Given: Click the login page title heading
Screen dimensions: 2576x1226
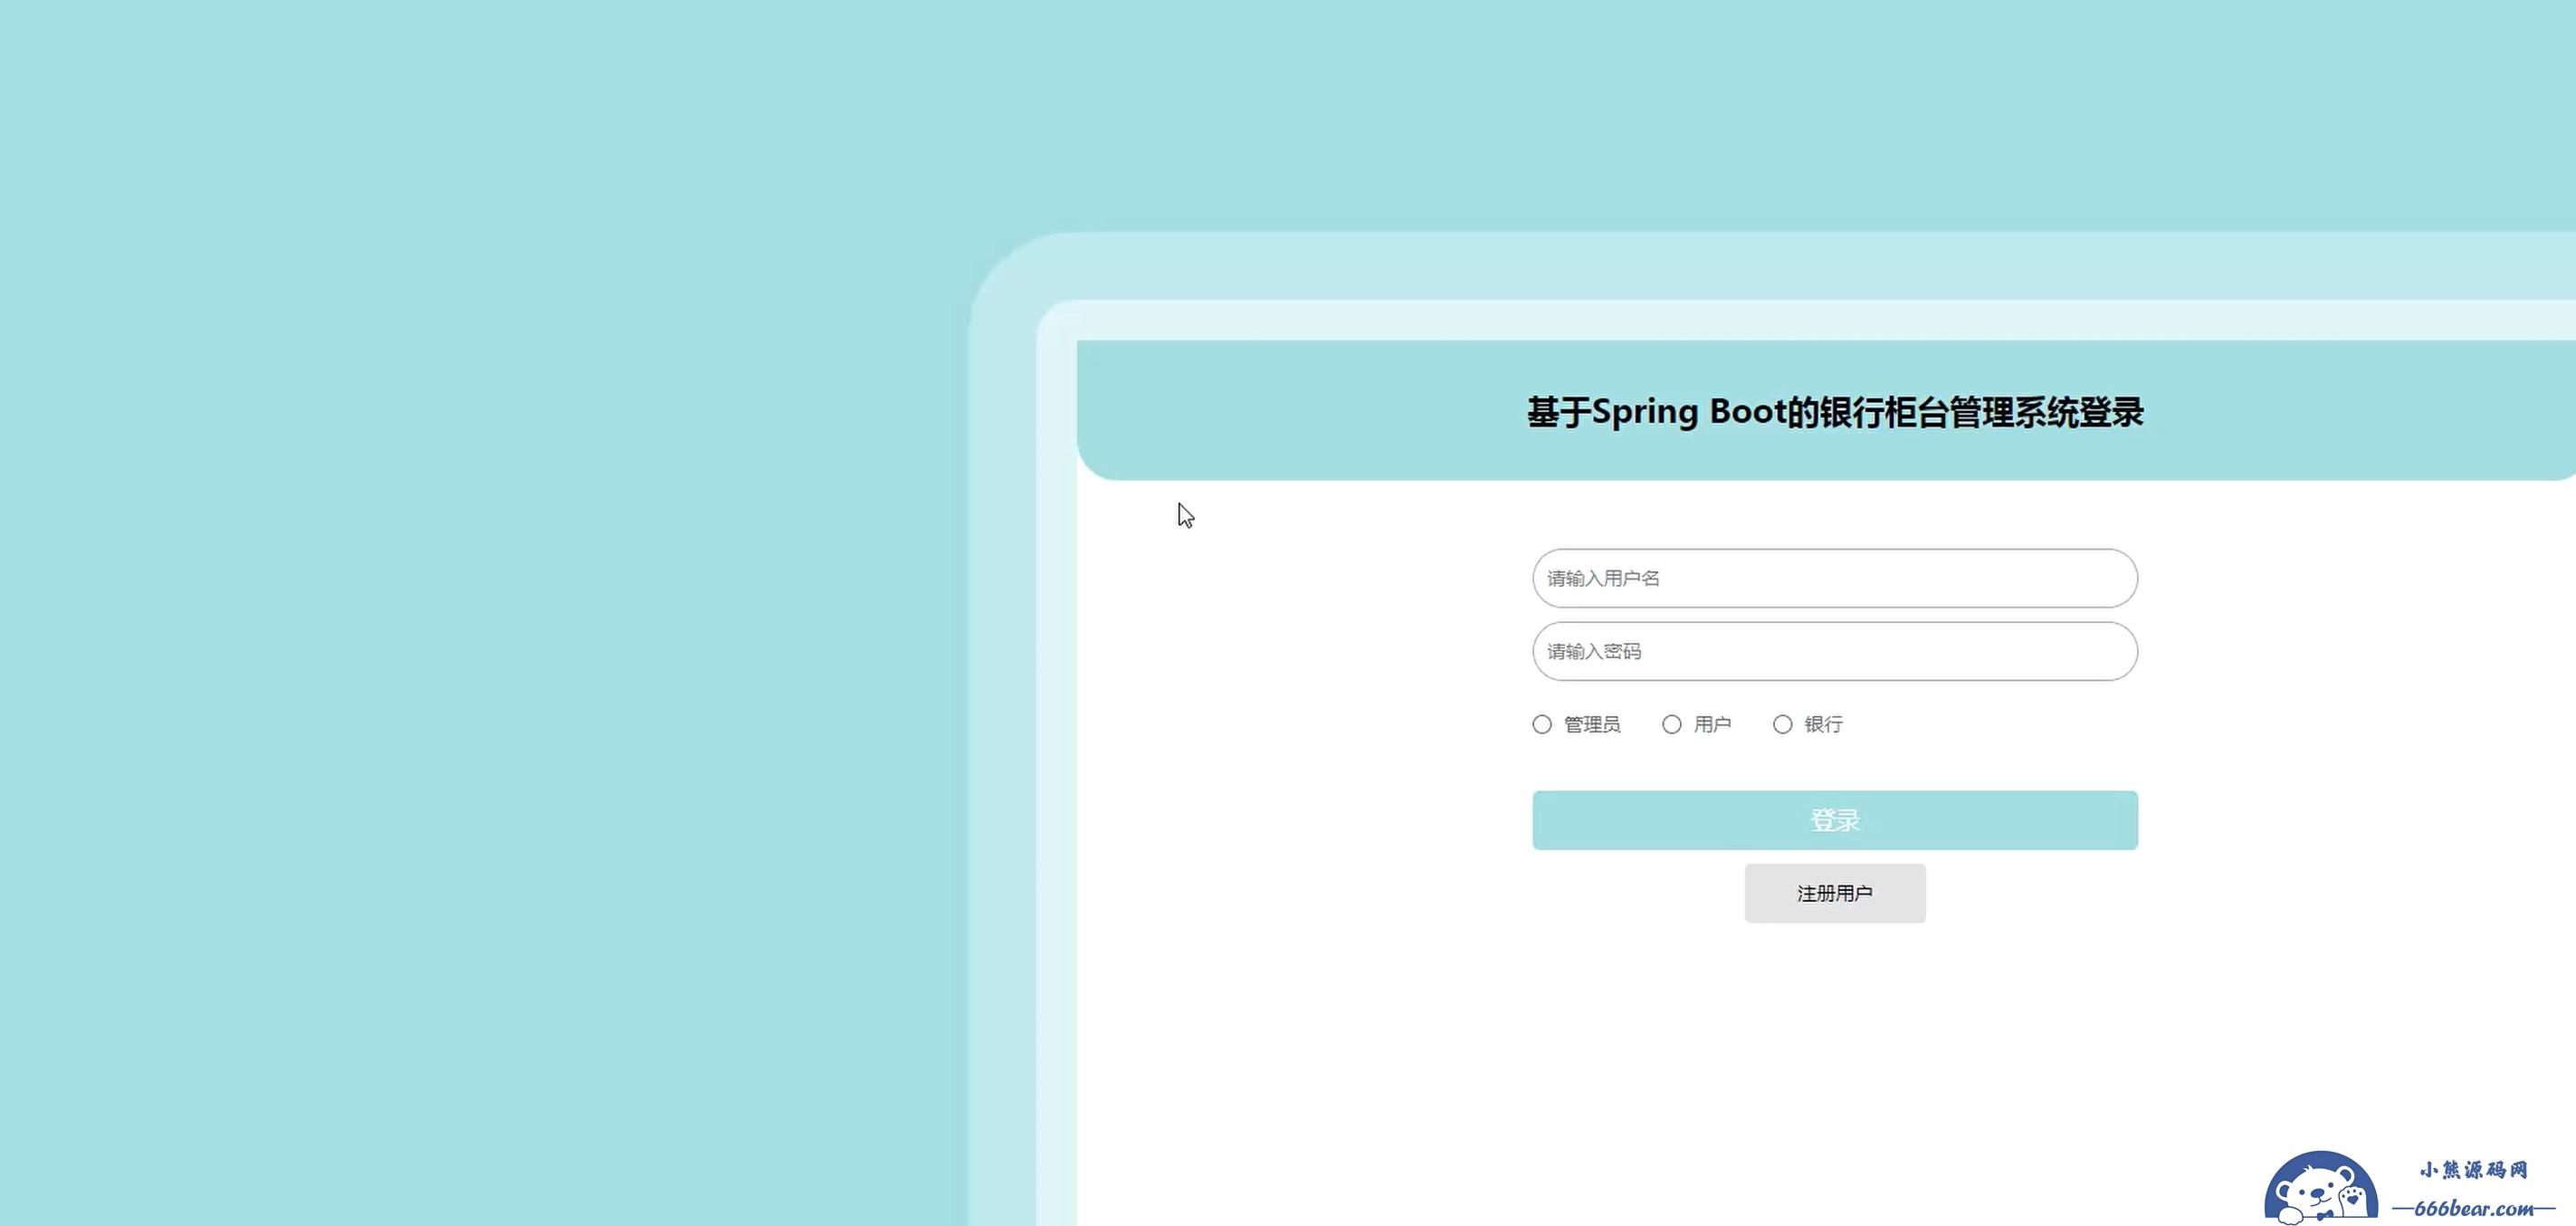Looking at the screenshot, I should 1835,412.
